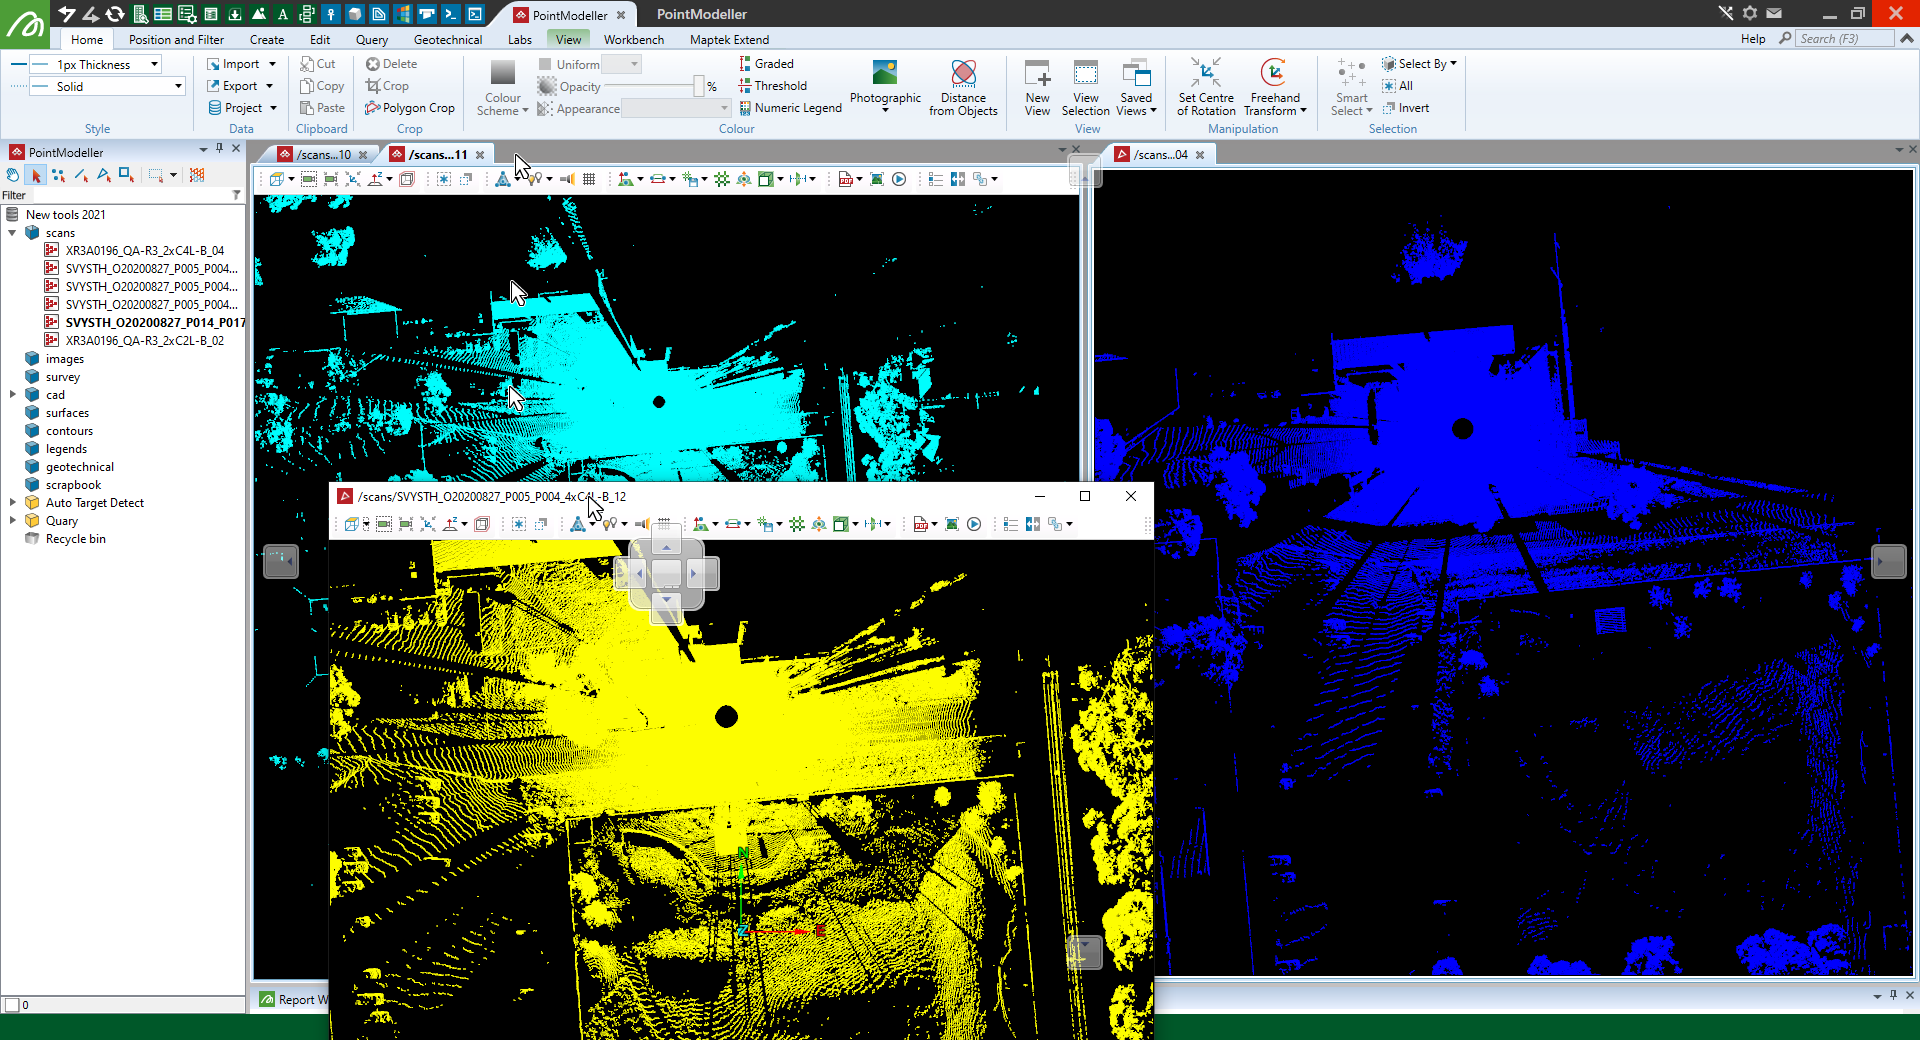Viewport: 1920px width, 1040px height.
Task: Click the View Selection icon
Action: (1085, 75)
